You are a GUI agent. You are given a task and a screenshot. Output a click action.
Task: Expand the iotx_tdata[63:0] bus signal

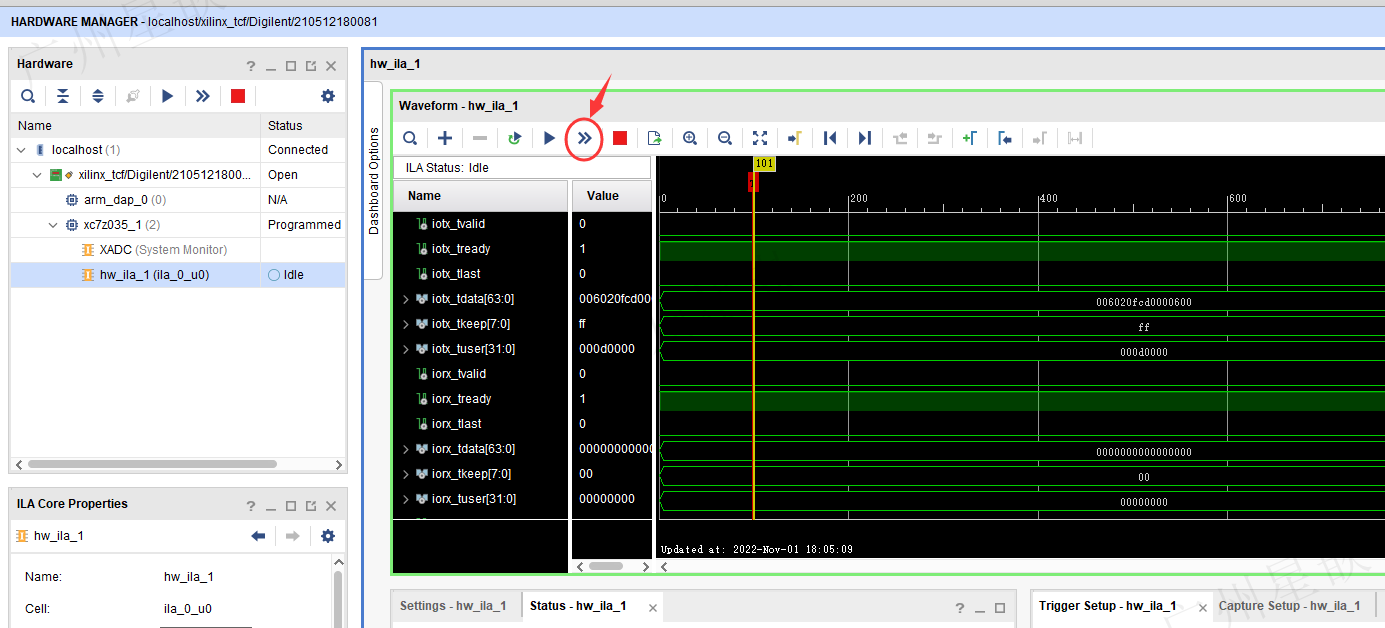[406, 299]
